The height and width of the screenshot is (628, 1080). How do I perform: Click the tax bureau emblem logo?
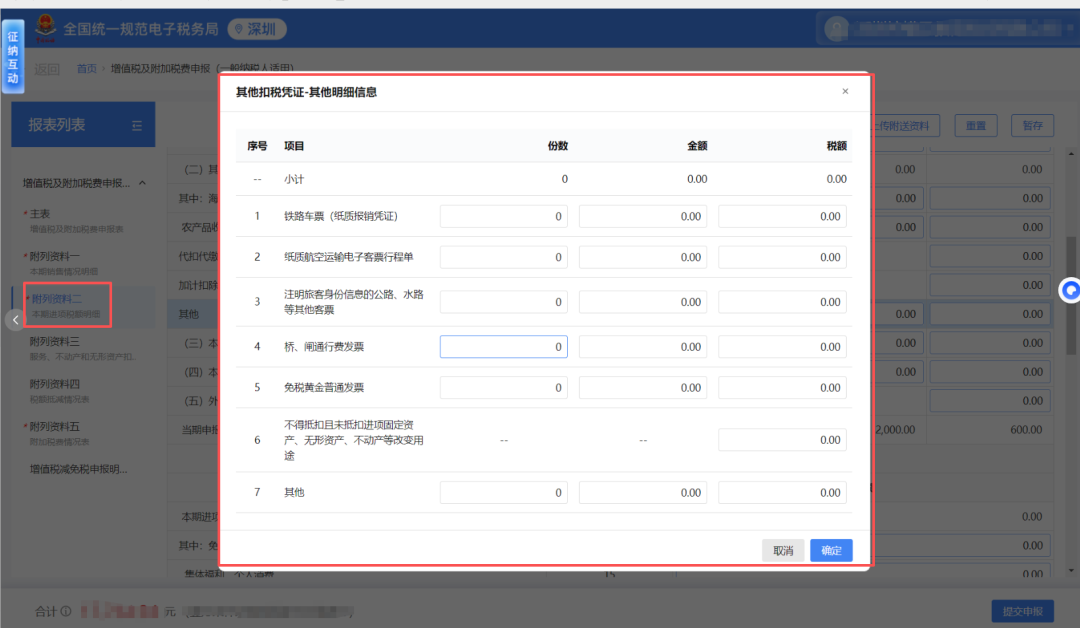point(45,29)
